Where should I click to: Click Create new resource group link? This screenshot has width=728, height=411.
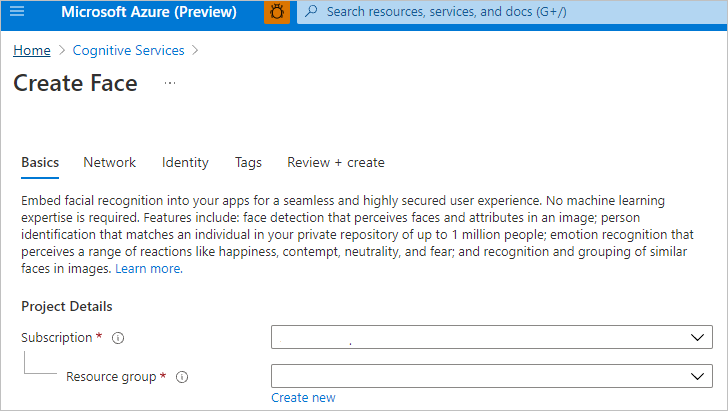click(303, 397)
